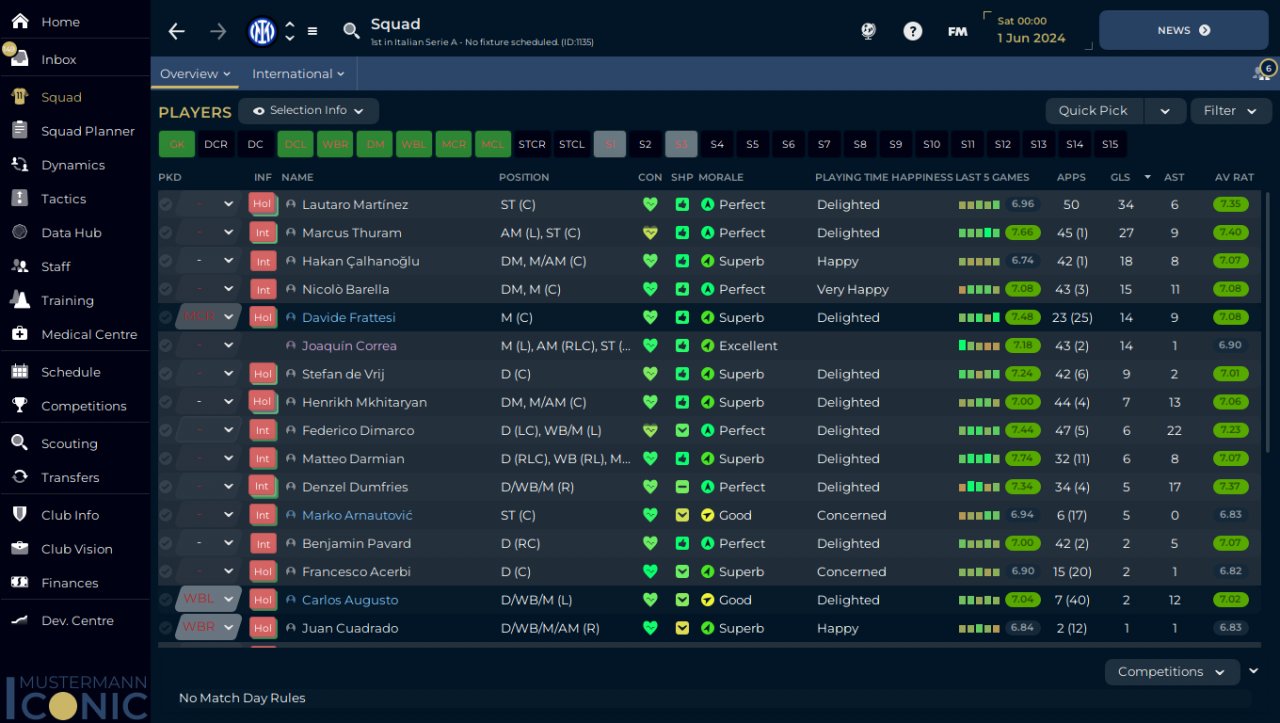Open the Overview tab menu
The width and height of the screenshot is (1280, 723).
click(x=195, y=74)
